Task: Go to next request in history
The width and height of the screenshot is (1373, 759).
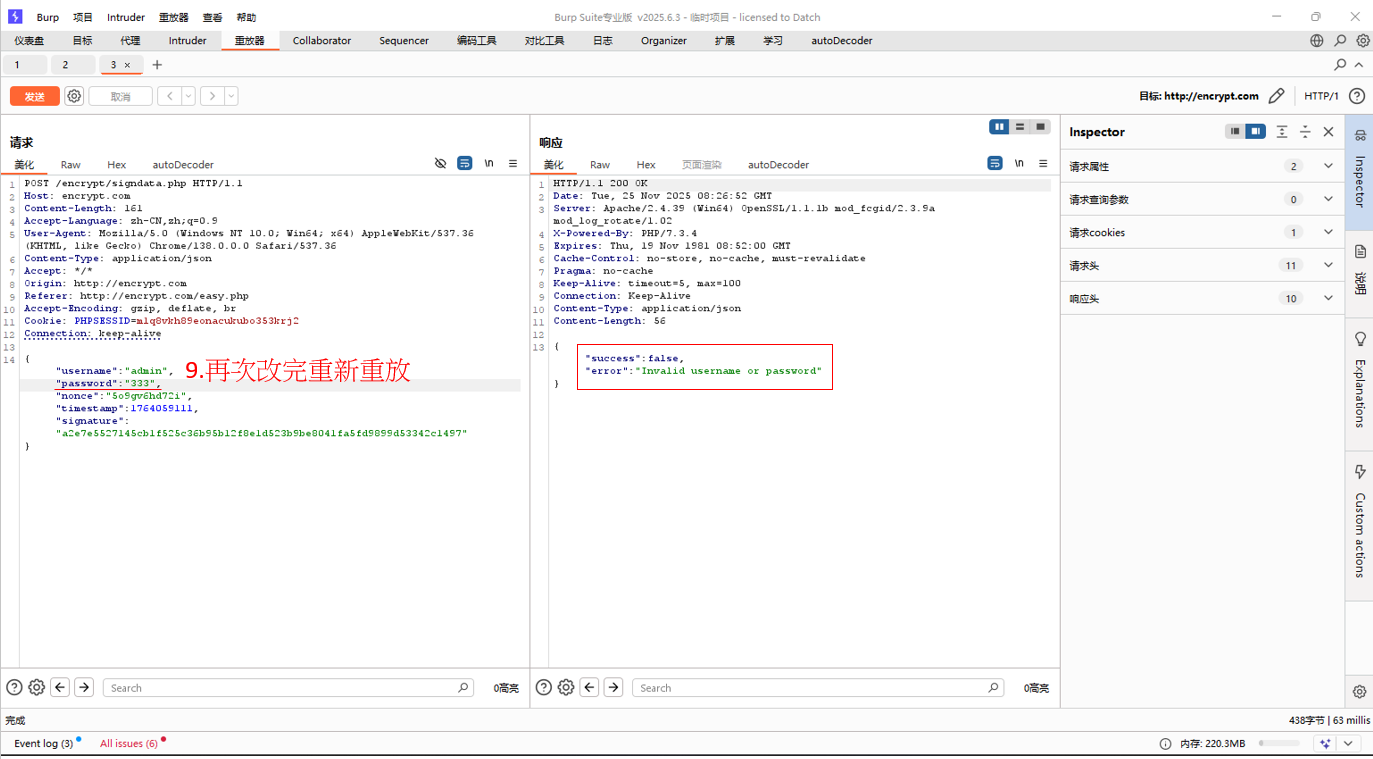Action: tap(211, 96)
